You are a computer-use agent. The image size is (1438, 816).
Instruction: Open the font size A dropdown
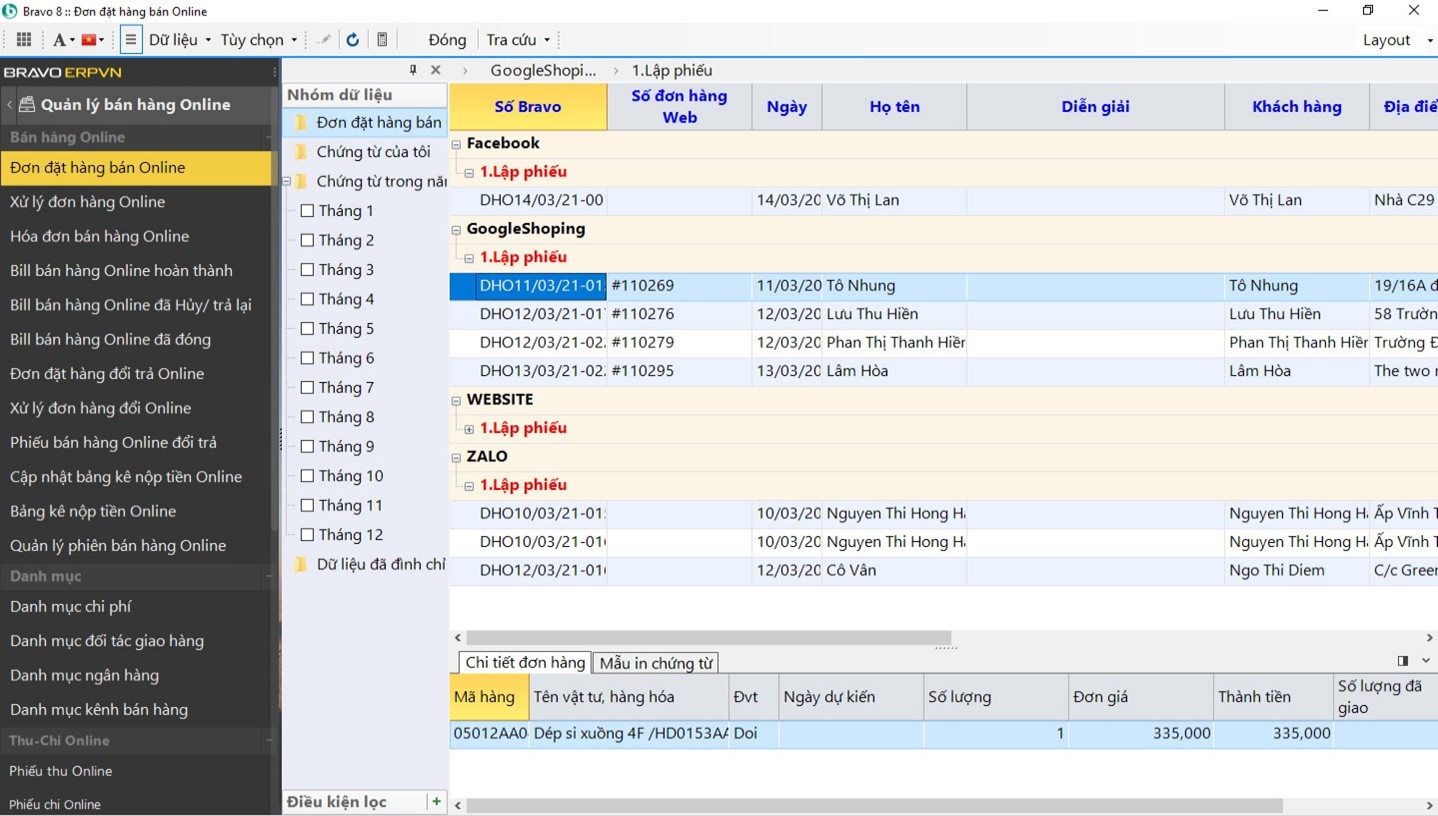(63, 40)
